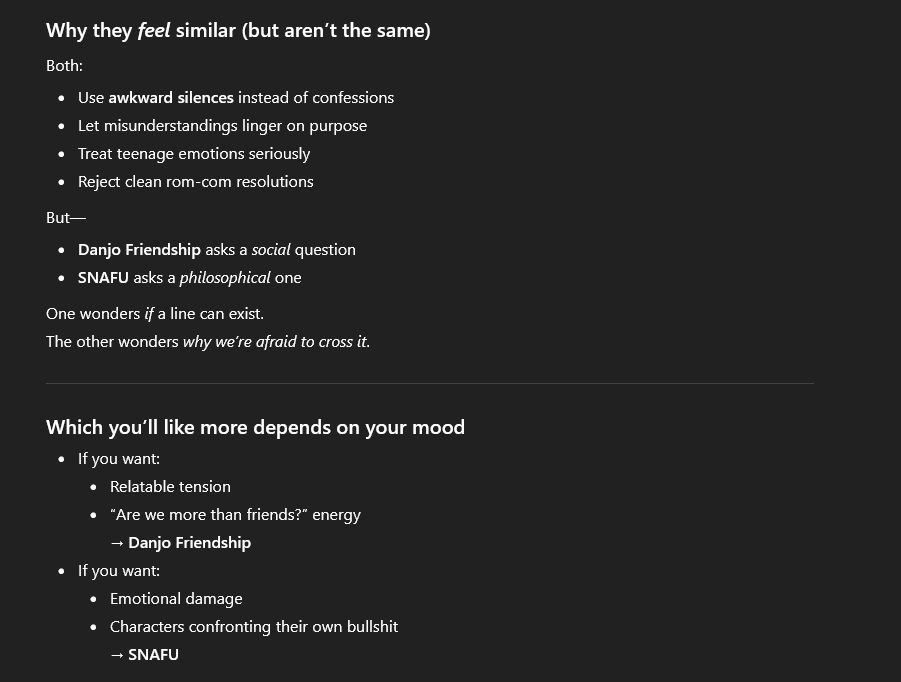The image size is (901, 682).
Task: Click the heading "Why they feel similar"
Action: click(238, 30)
